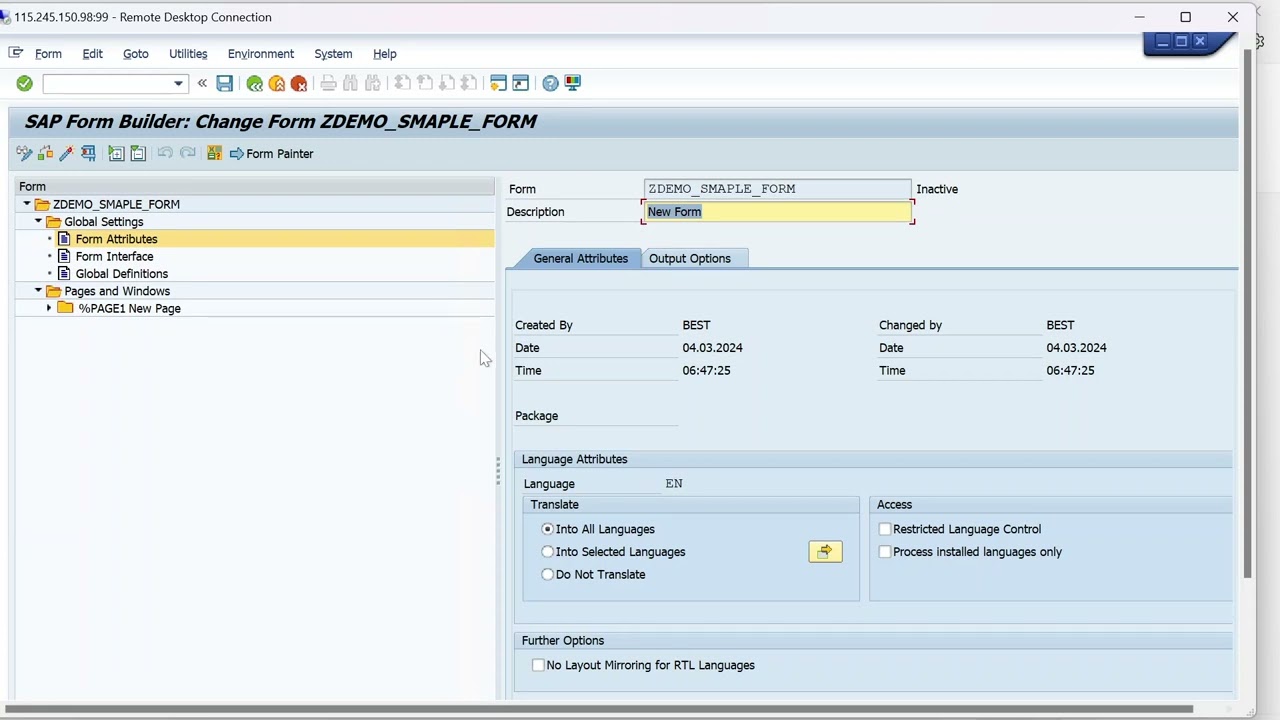Toggle the Field List icon
Screen dimensions: 1280x720
pyautogui.click(x=214, y=153)
